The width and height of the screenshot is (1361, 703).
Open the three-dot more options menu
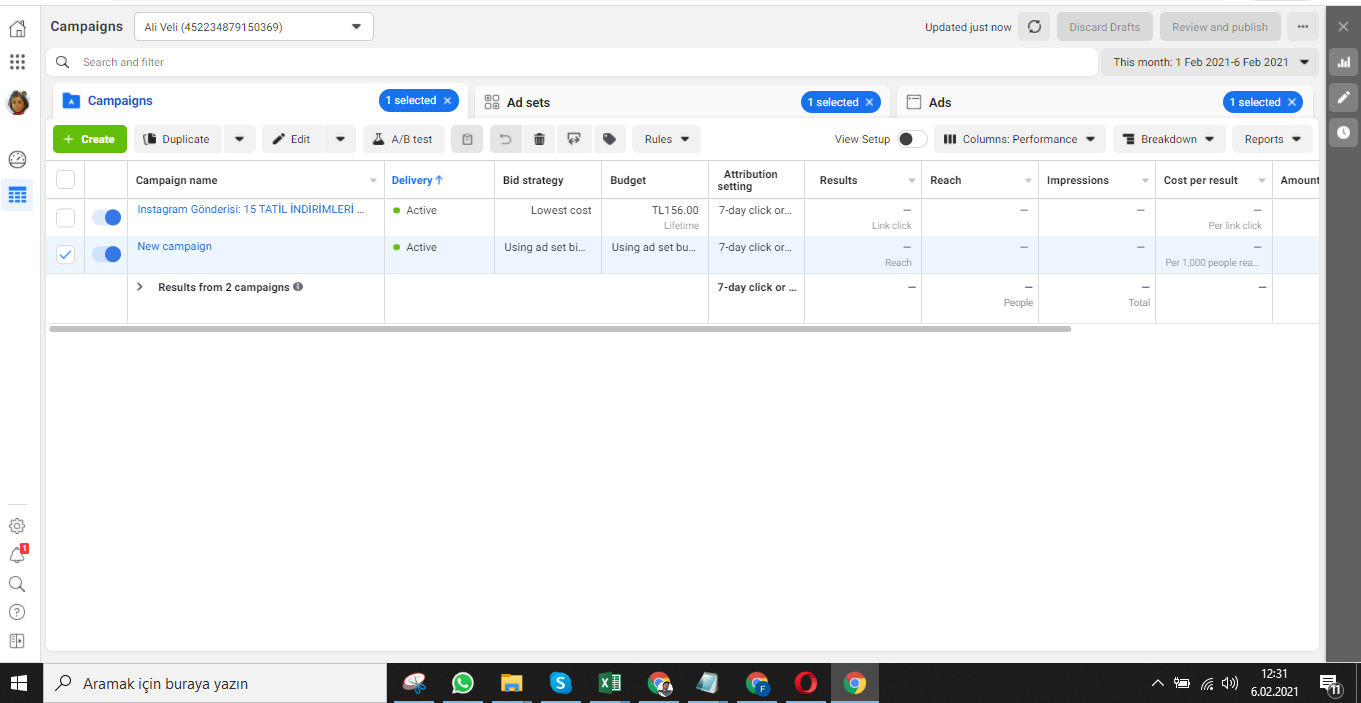coord(1301,27)
